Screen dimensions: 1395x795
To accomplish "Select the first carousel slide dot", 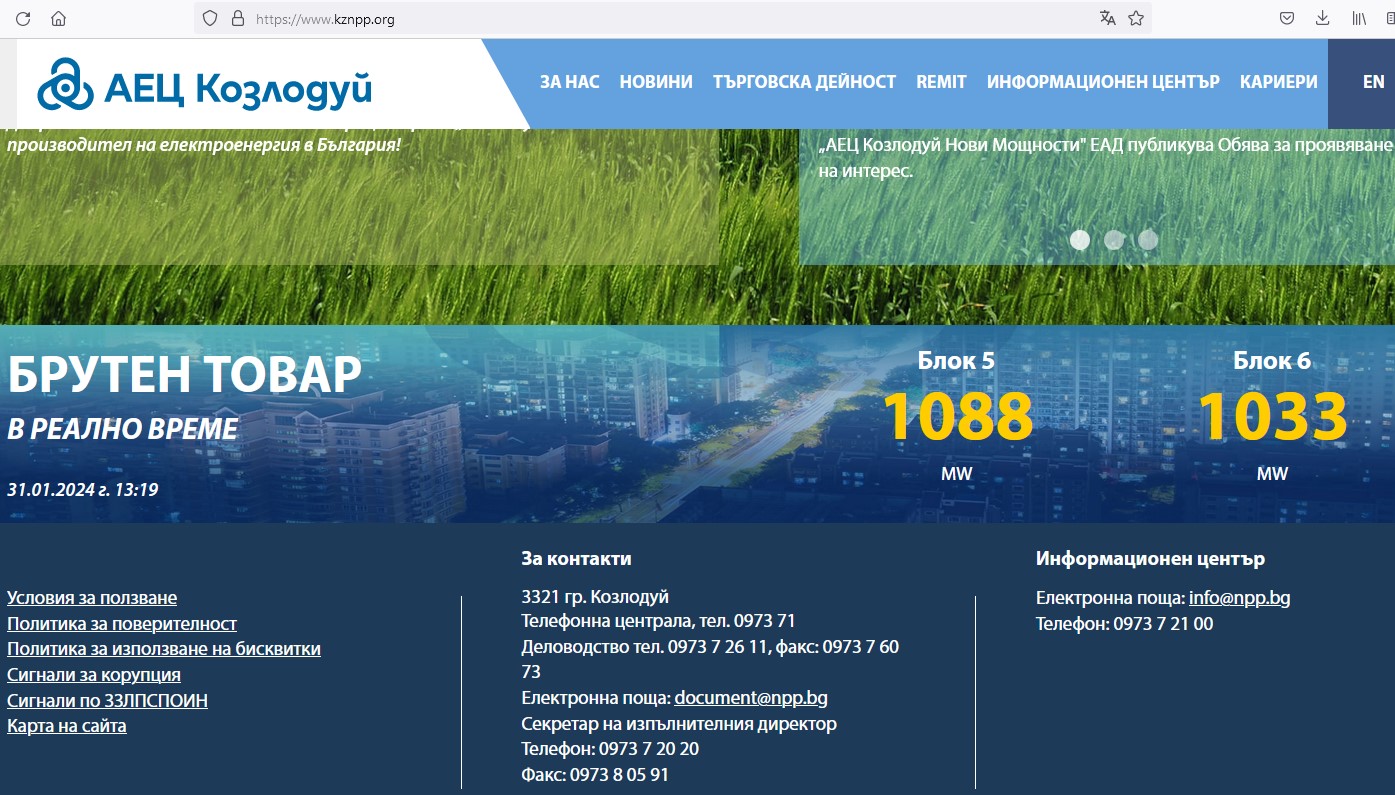I will pyautogui.click(x=1080, y=240).
